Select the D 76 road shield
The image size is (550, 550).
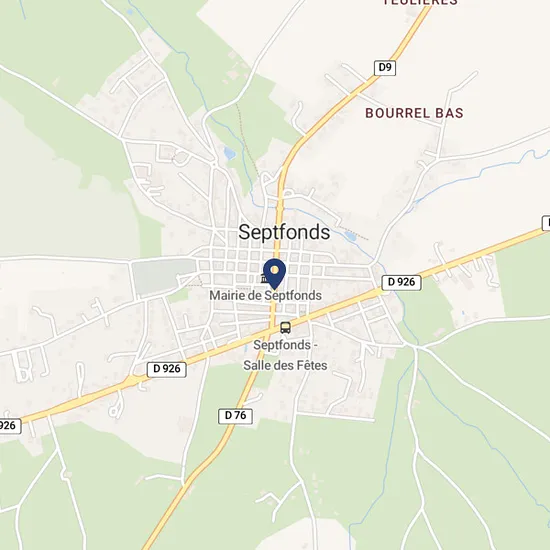(x=235, y=416)
